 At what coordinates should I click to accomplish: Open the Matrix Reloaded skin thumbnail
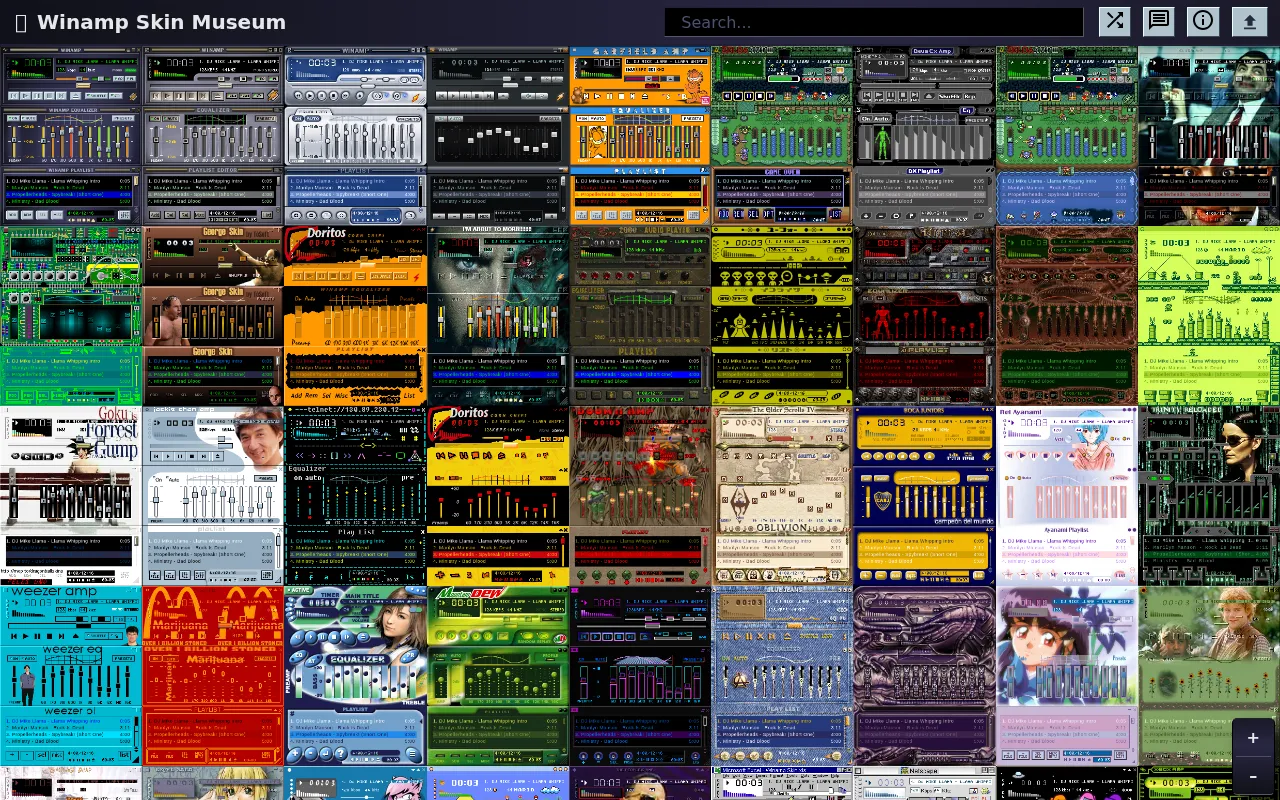(x=1209, y=495)
